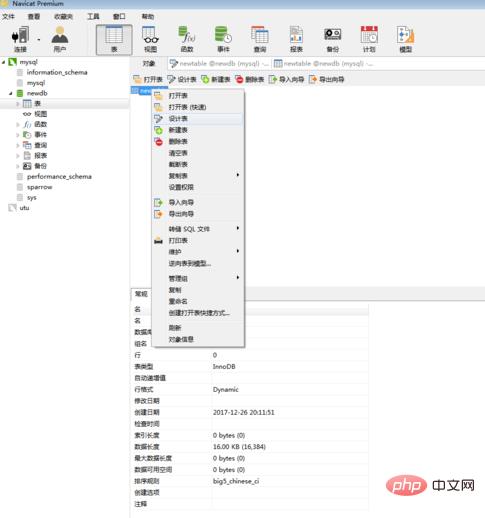This screenshot has width=485, height=518.
Task: Expand the 函数 node under newdb
Action: click(x=18, y=124)
